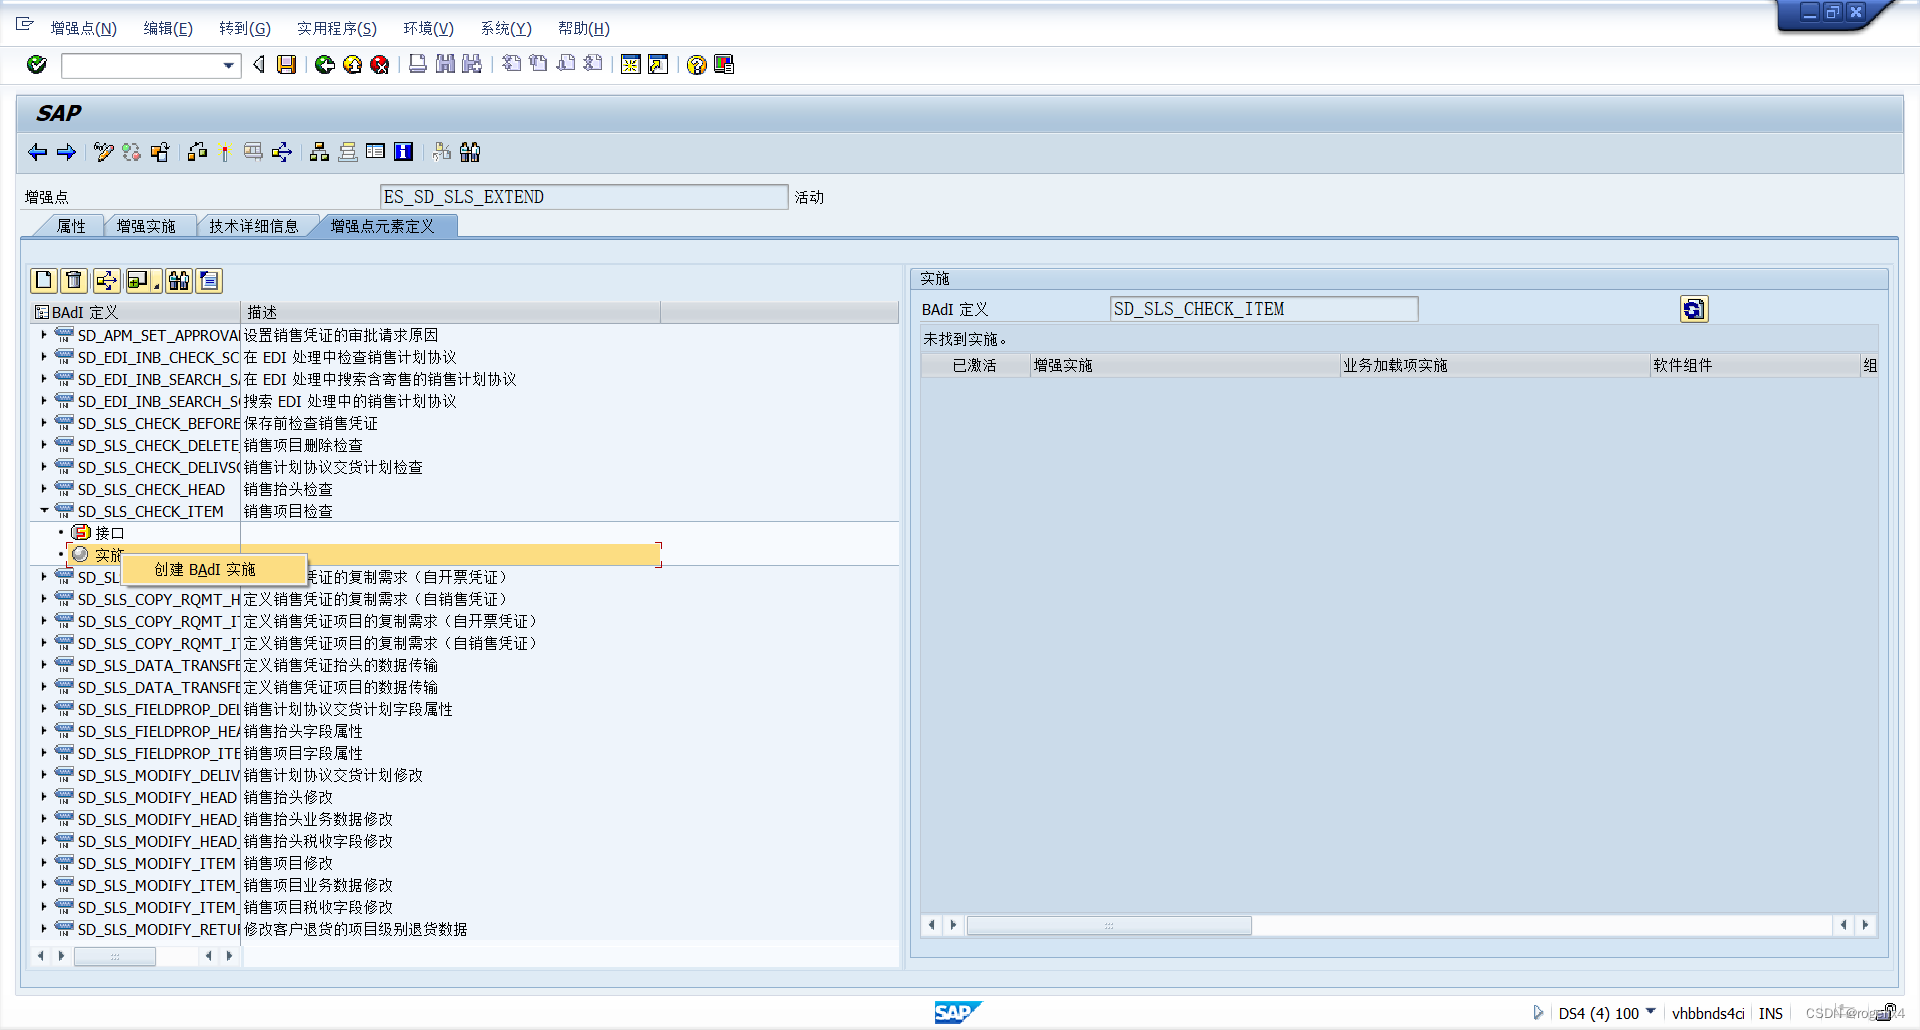Expand the SD_SLS_MODIFY_RETU tree node
This screenshot has height=1030, width=1920.
click(x=44, y=929)
